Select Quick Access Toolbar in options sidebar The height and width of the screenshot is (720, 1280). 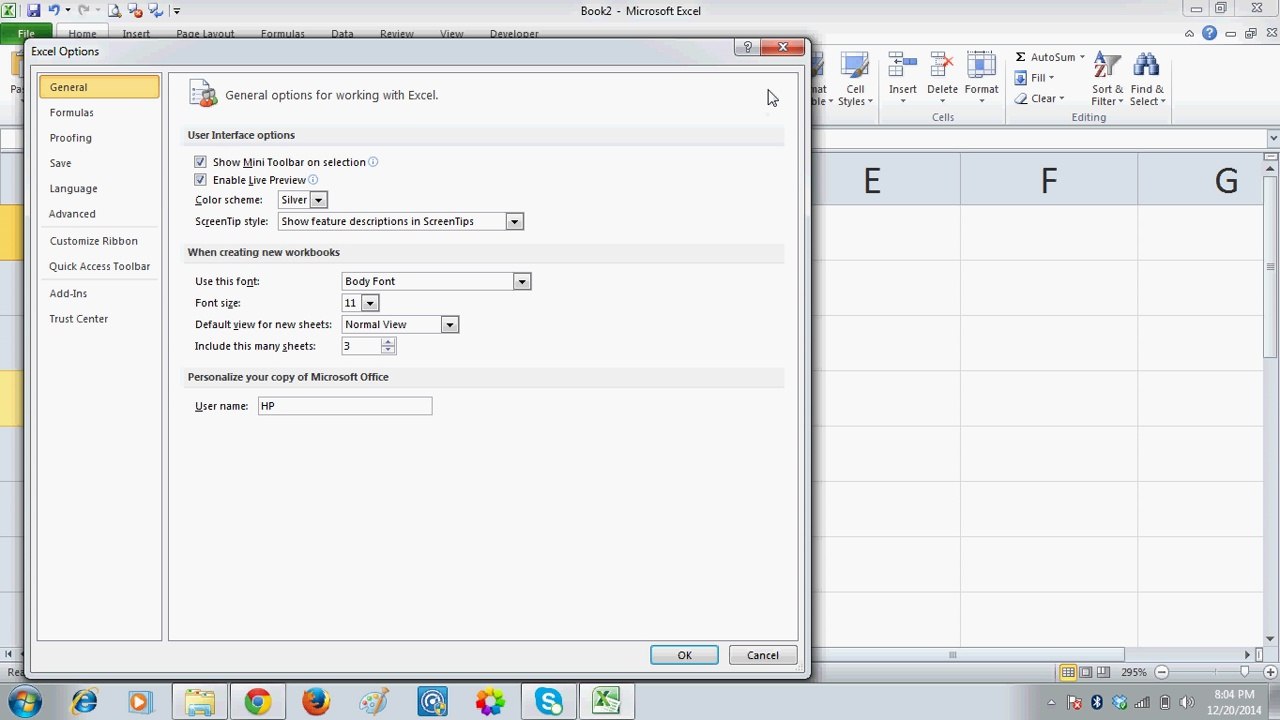click(x=99, y=266)
